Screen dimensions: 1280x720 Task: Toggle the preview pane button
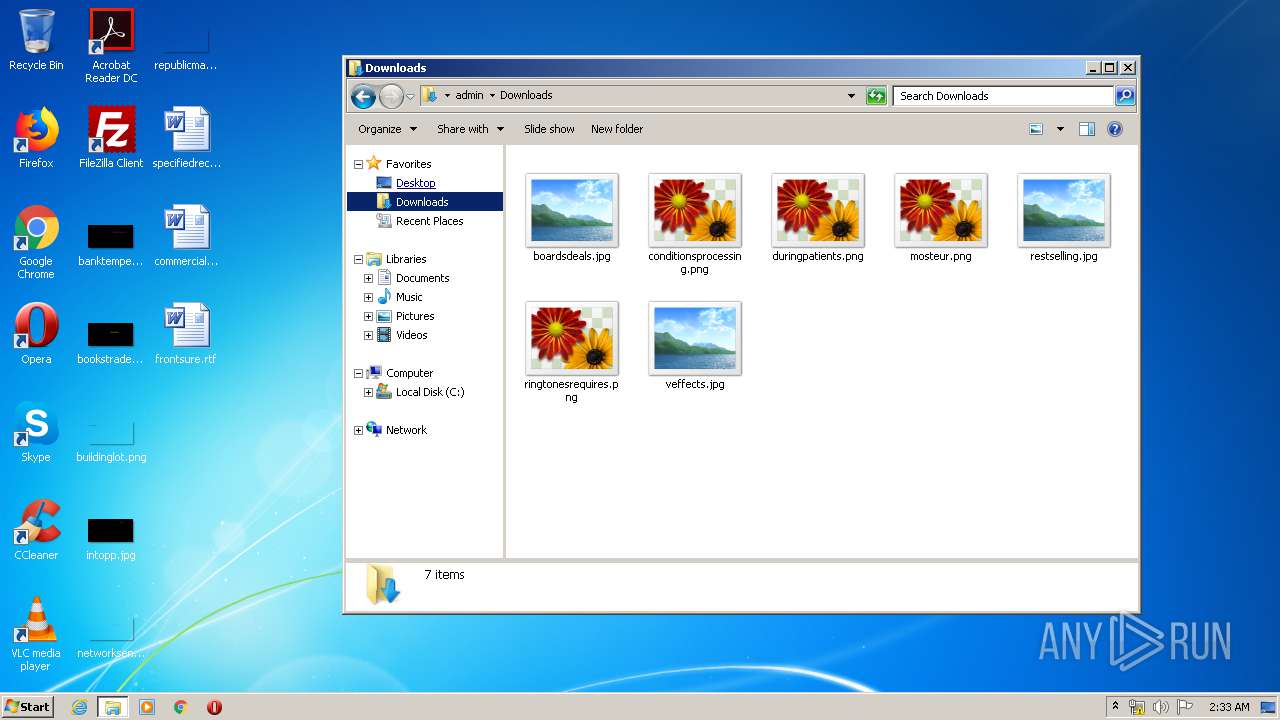pyautogui.click(x=1087, y=129)
